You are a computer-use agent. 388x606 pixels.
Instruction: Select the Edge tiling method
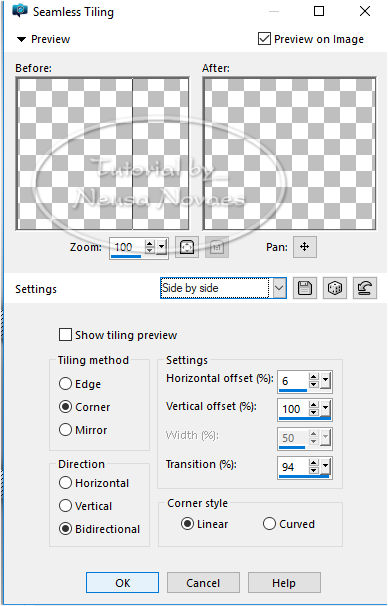point(65,384)
